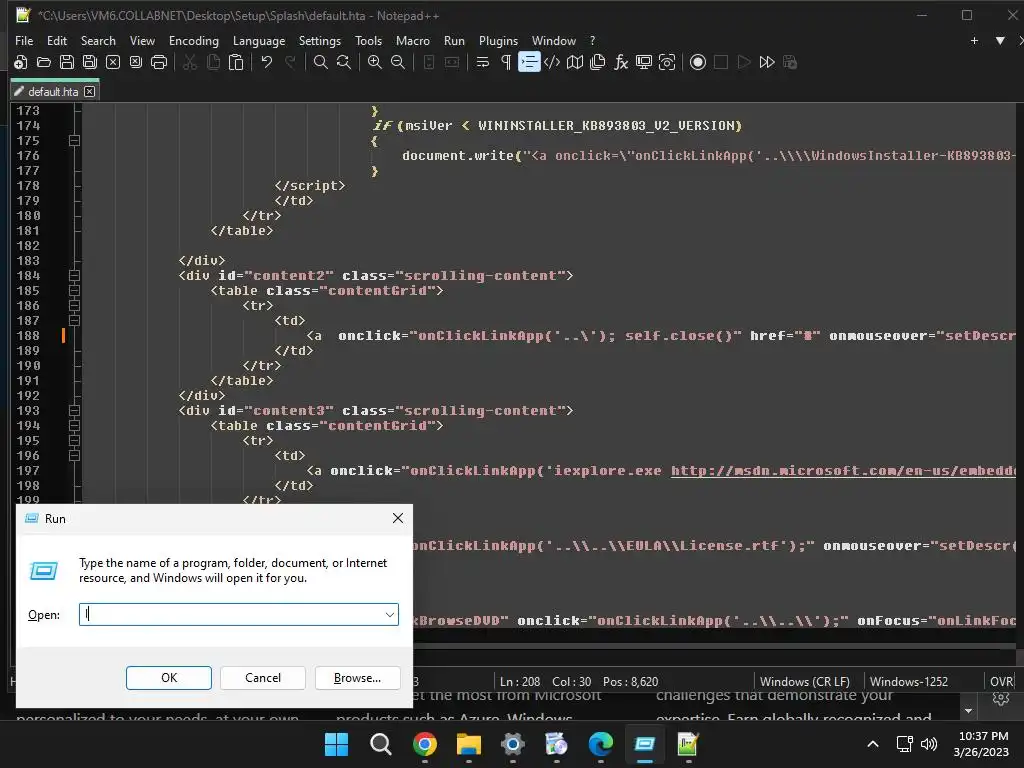Click the down triangle near menu bar
The image size is (1024, 768).
(x=1000, y=40)
